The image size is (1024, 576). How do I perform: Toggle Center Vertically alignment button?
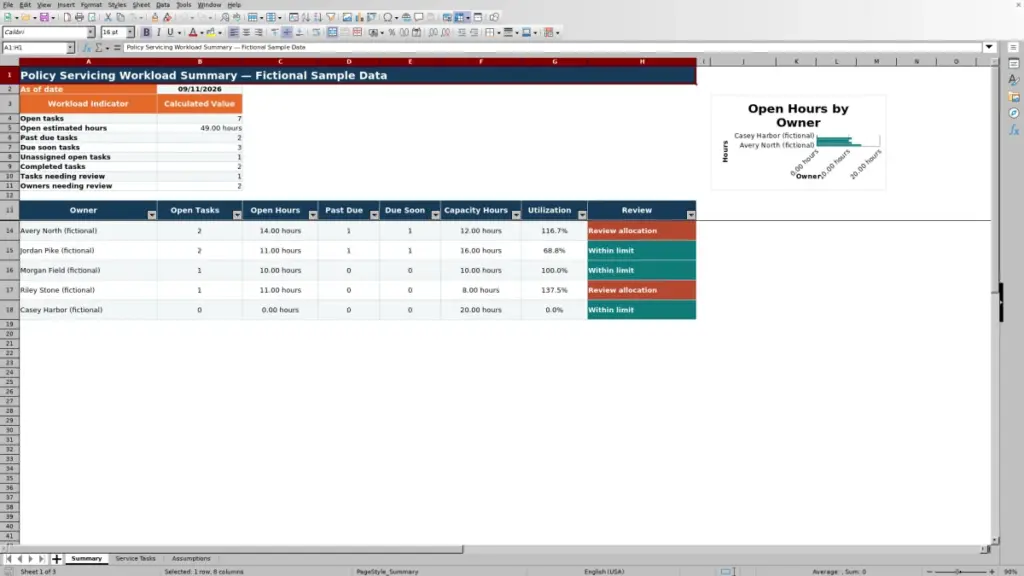(287, 33)
